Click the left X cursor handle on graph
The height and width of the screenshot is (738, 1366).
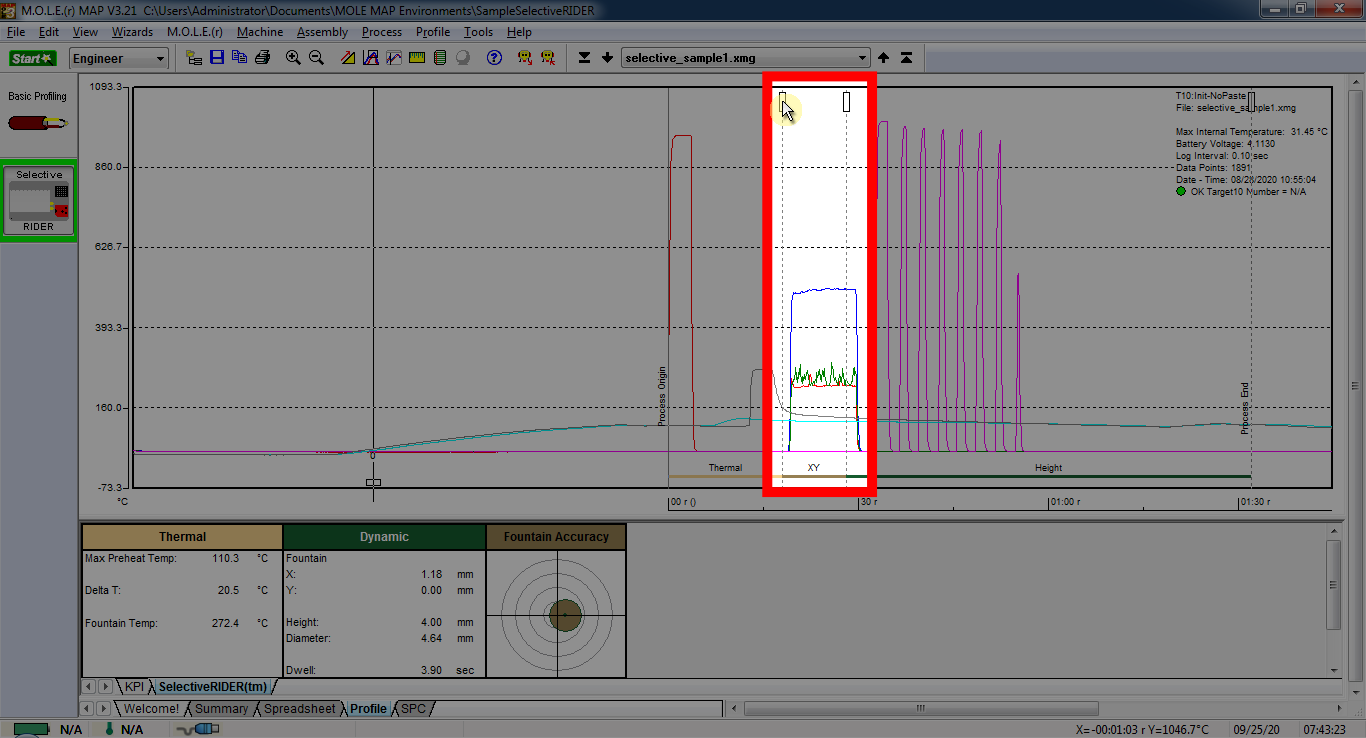pyautogui.click(x=783, y=101)
